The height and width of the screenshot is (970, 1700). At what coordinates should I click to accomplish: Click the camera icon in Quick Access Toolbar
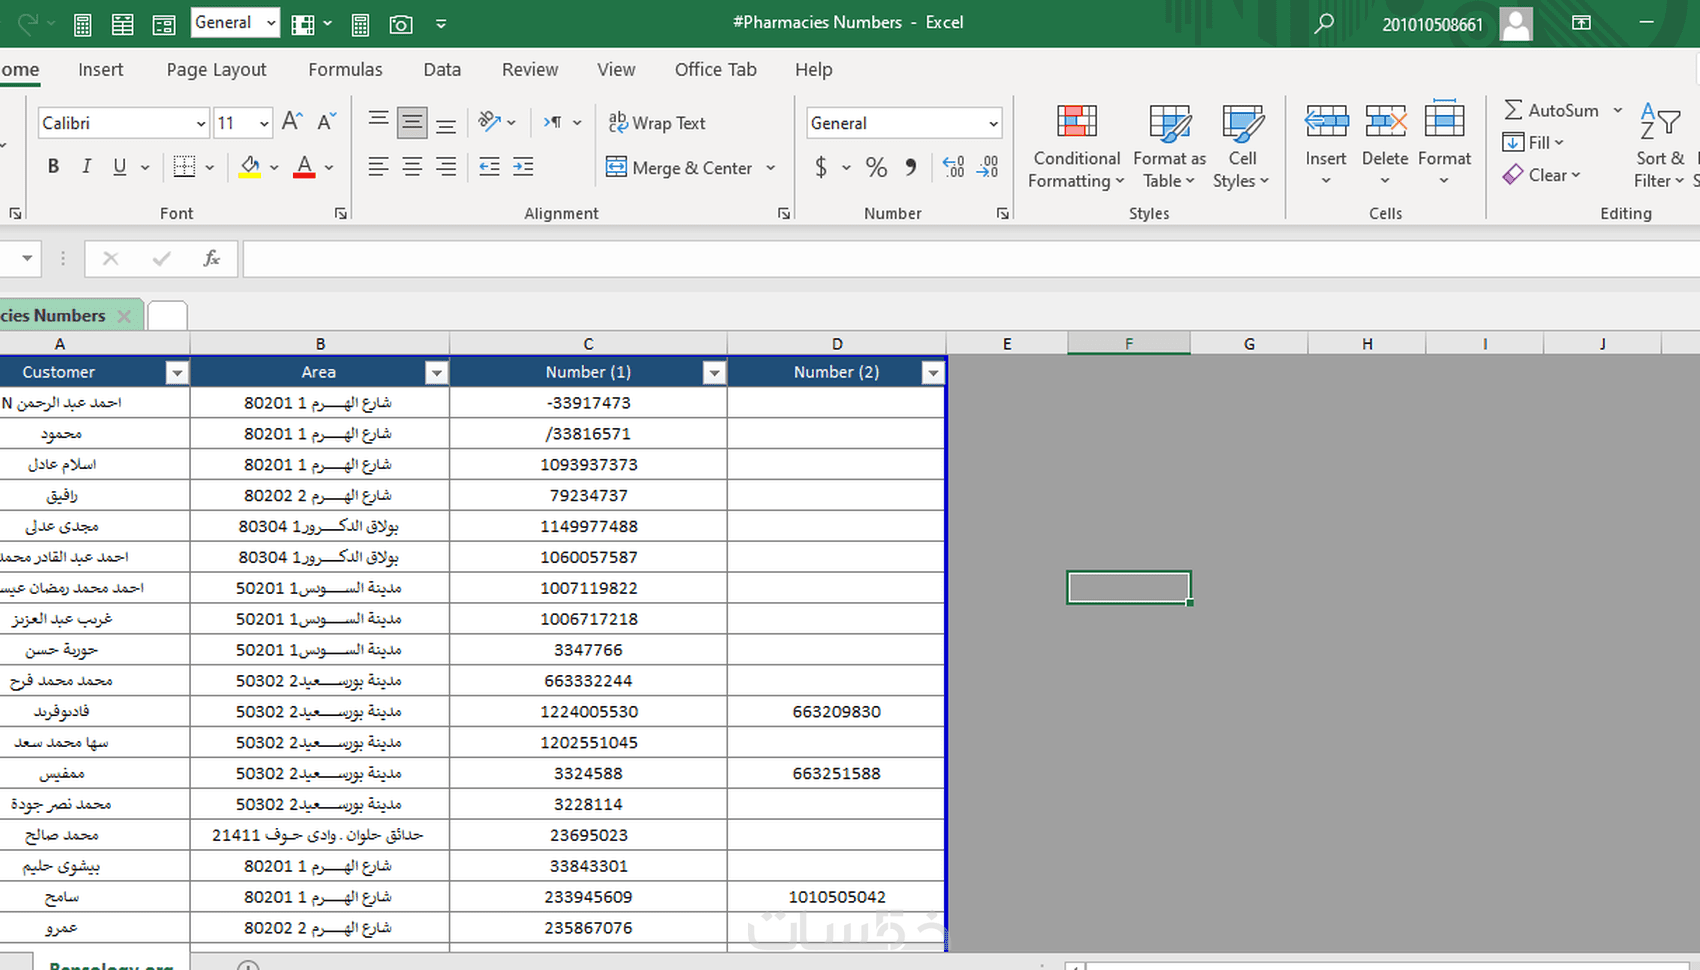pyautogui.click(x=401, y=24)
